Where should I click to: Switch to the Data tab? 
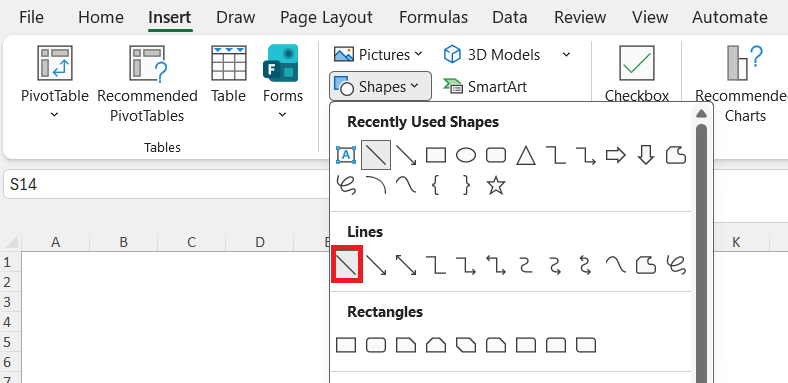click(510, 18)
